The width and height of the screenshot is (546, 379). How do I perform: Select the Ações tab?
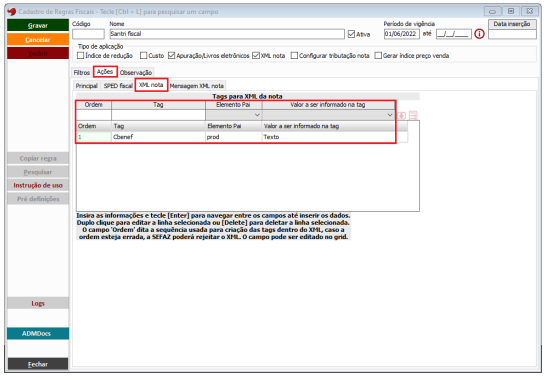(x=105, y=72)
